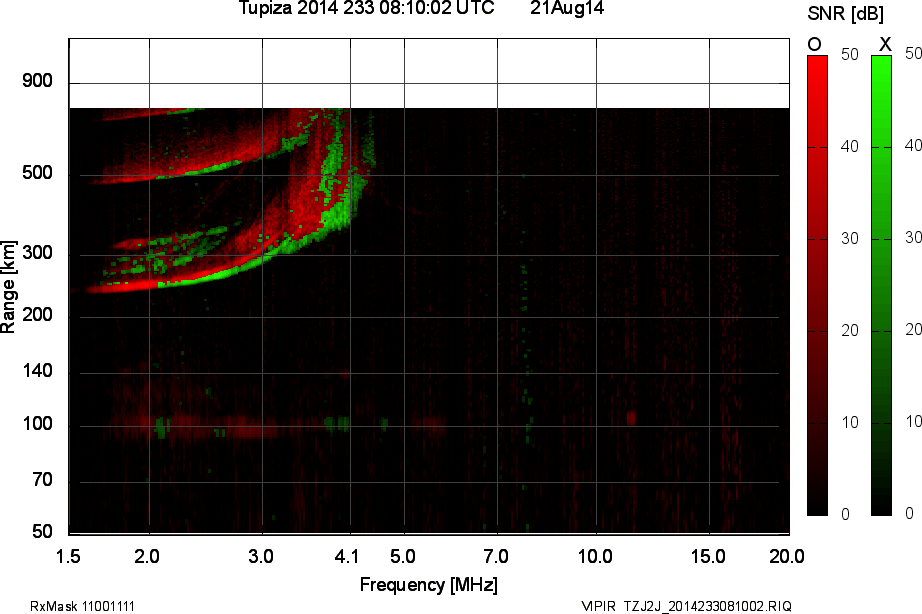
Task: Select the RxMask 11001111 text
Action: 83,606
